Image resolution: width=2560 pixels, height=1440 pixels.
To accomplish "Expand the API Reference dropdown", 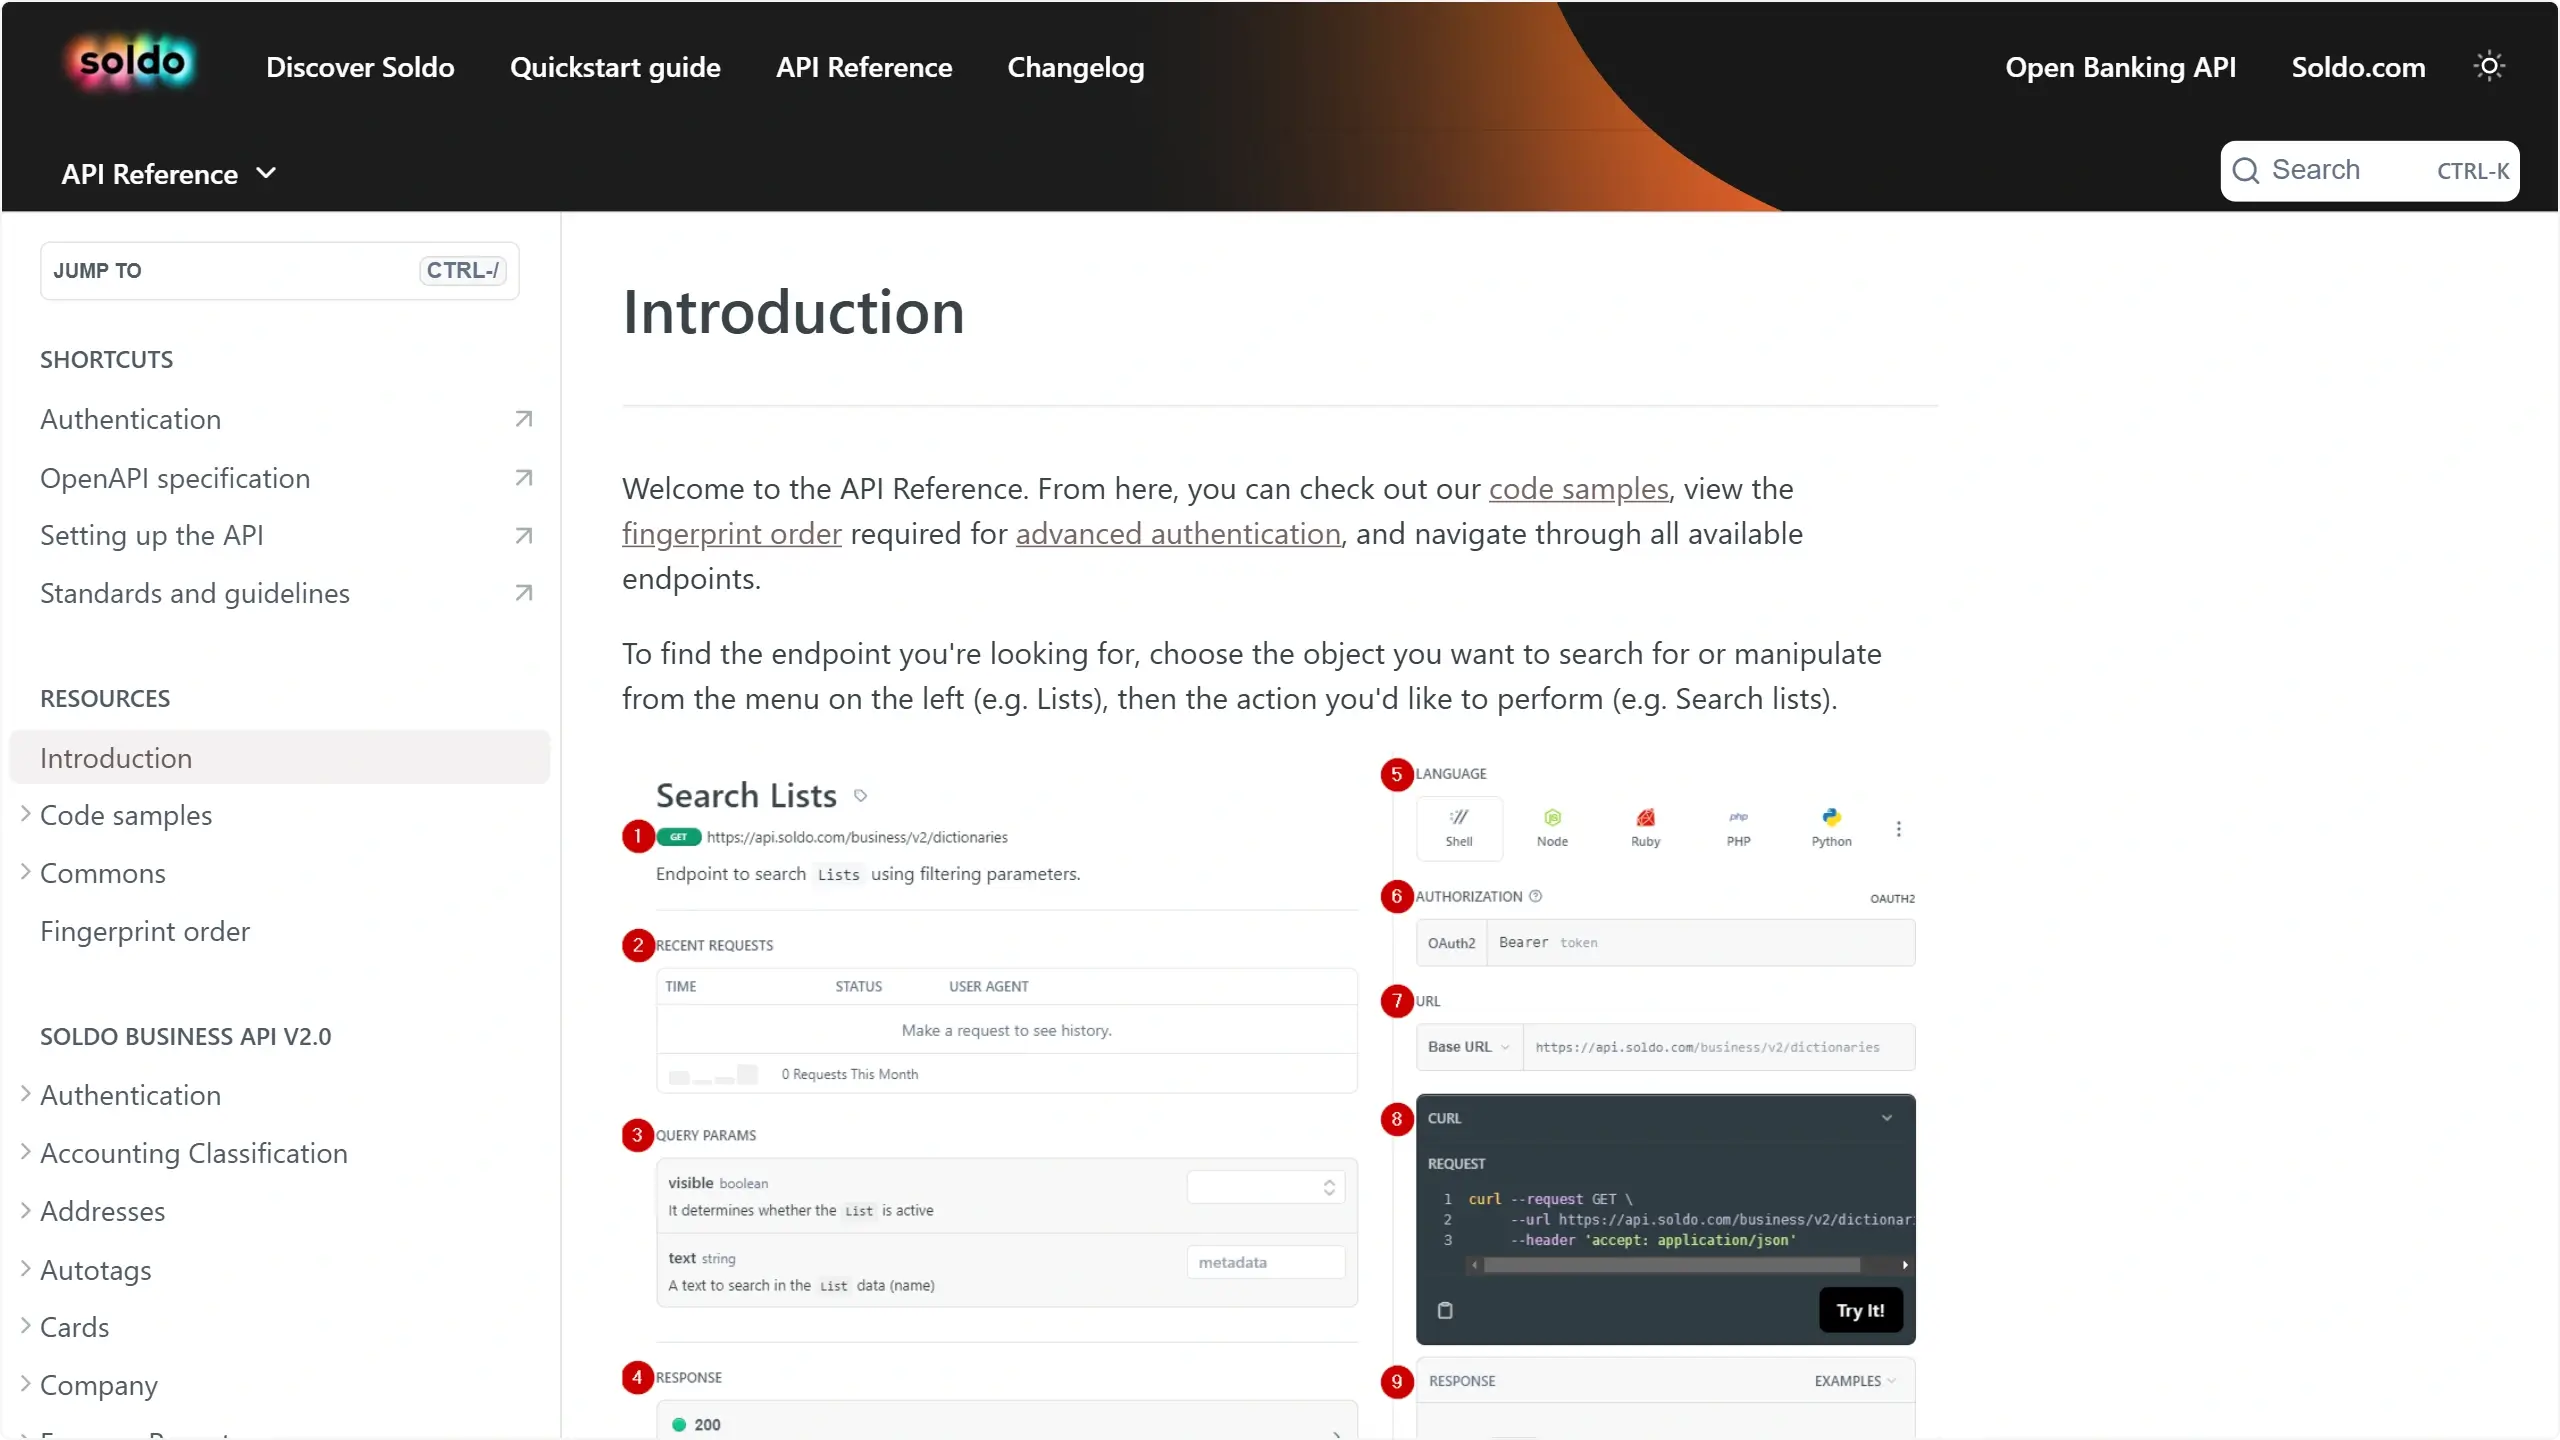I will pyautogui.click(x=169, y=174).
